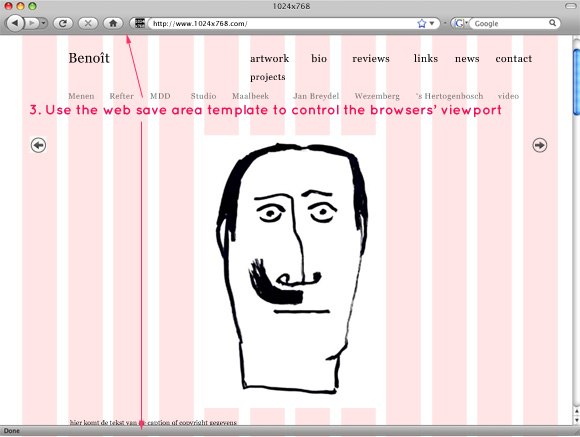
Task: Go back with the browser Back button
Action: pos(15,23)
